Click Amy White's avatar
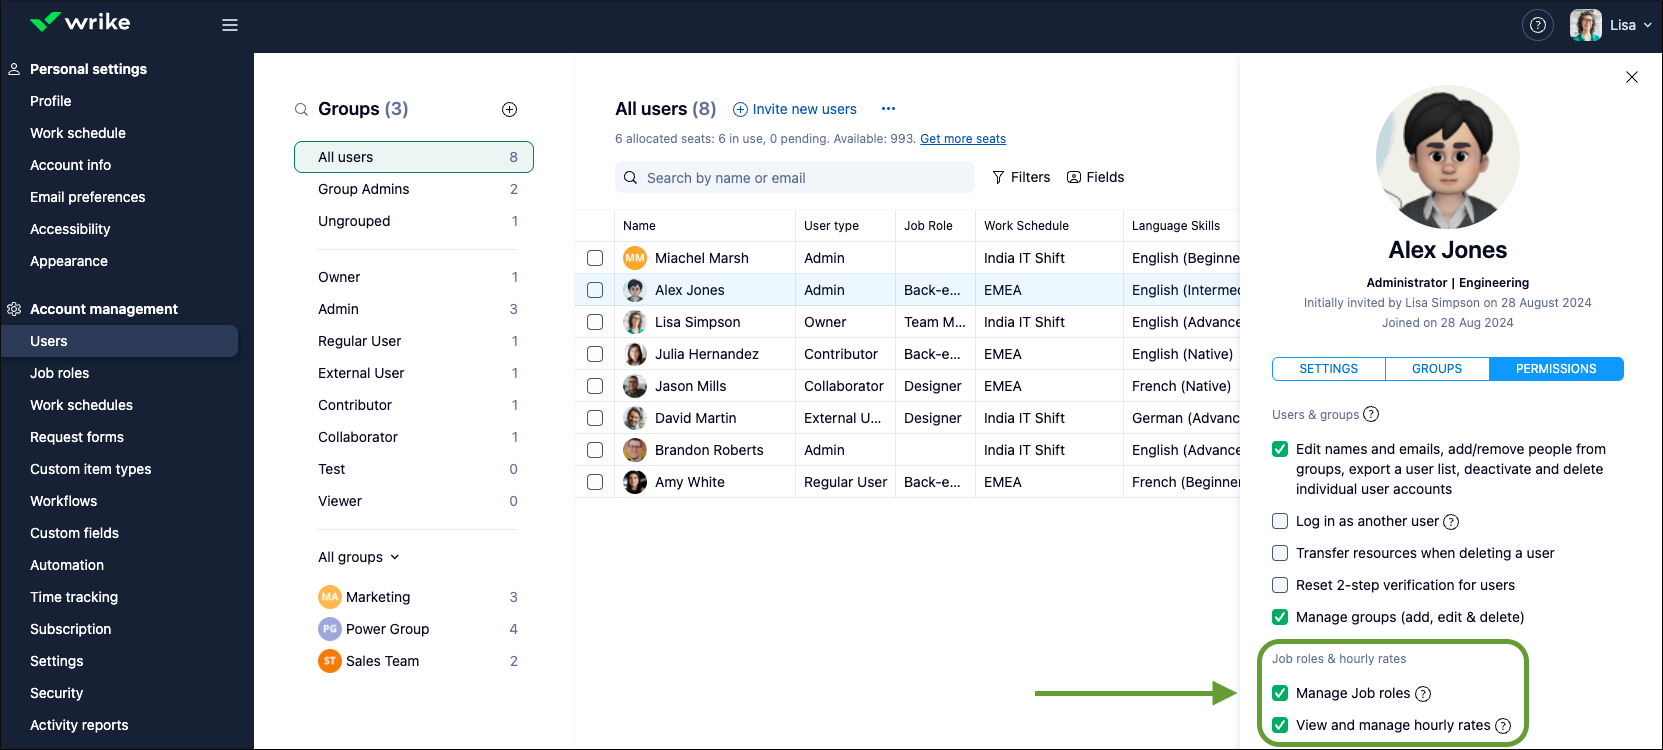Image resolution: width=1663 pixels, height=750 pixels. 635,482
